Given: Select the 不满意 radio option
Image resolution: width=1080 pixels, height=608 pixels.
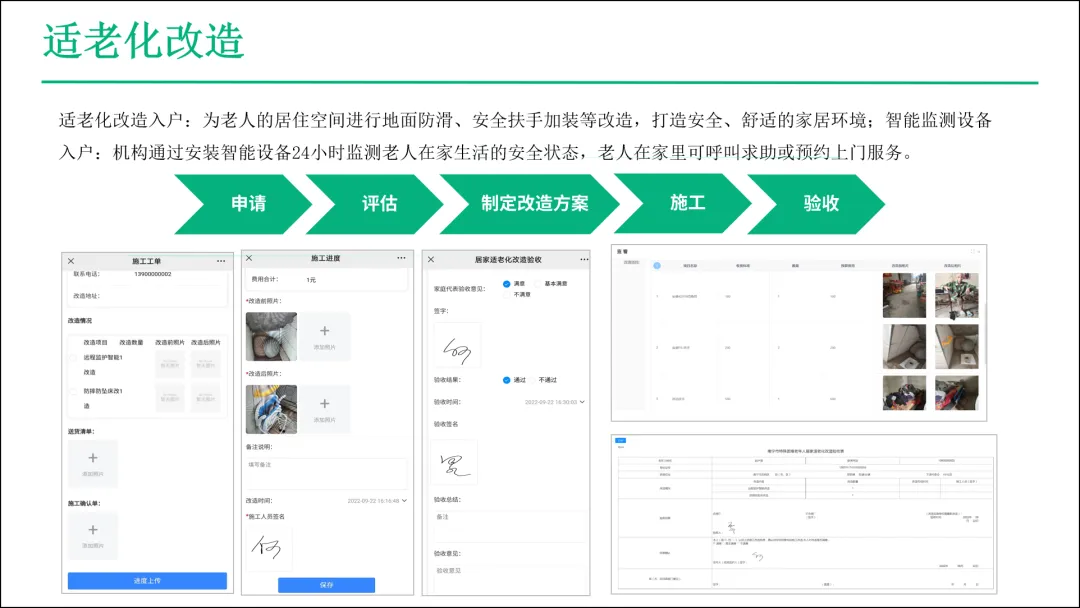Looking at the screenshot, I should 506,295.
